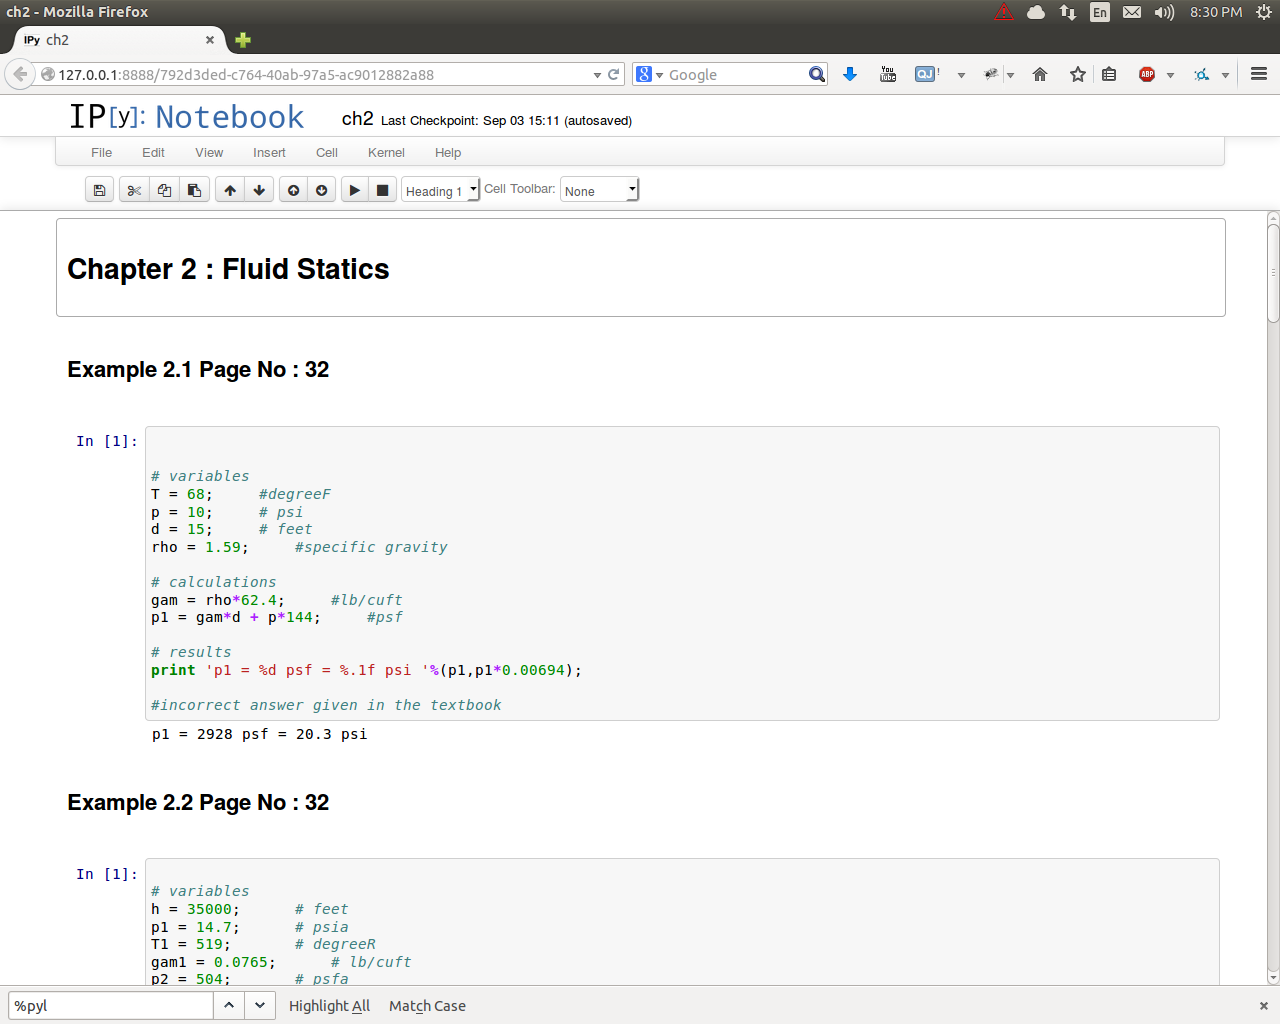Click the IPython Notebook logo link
Viewport: 1280px width, 1024px height.
tap(186, 118)
